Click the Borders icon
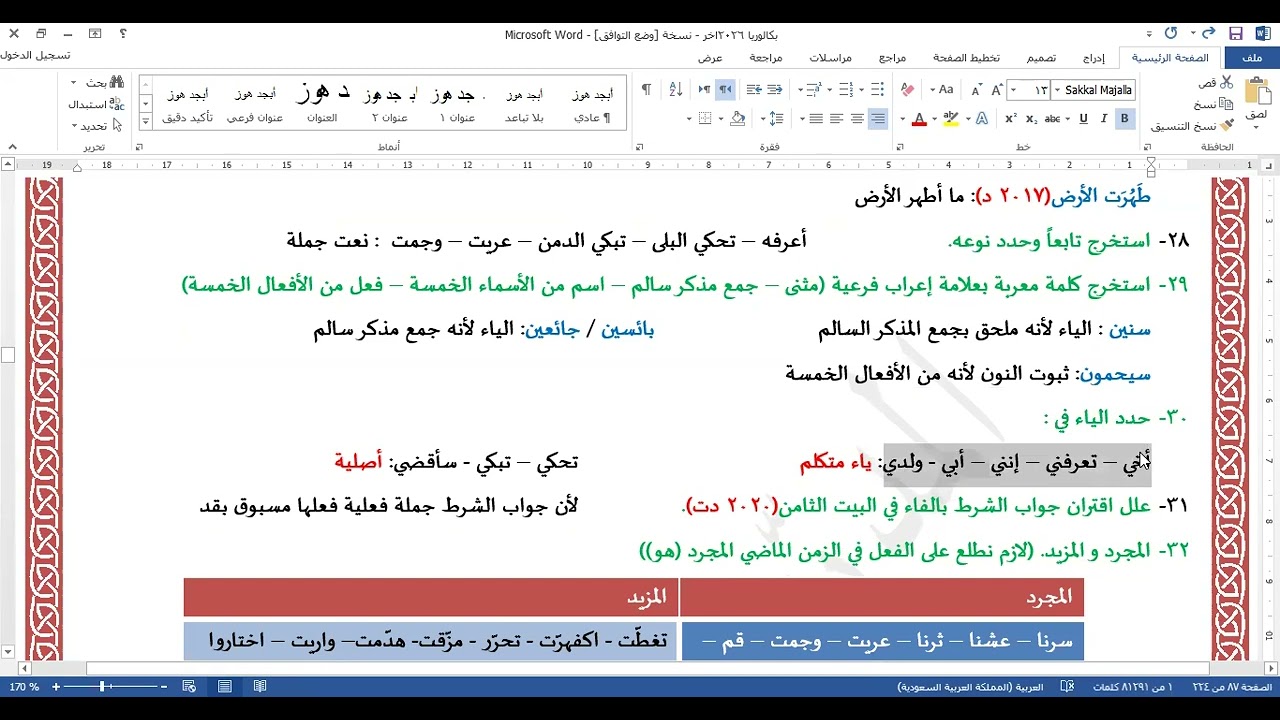The height and width of the screenshot is (720, 1280). pos(704,119)
